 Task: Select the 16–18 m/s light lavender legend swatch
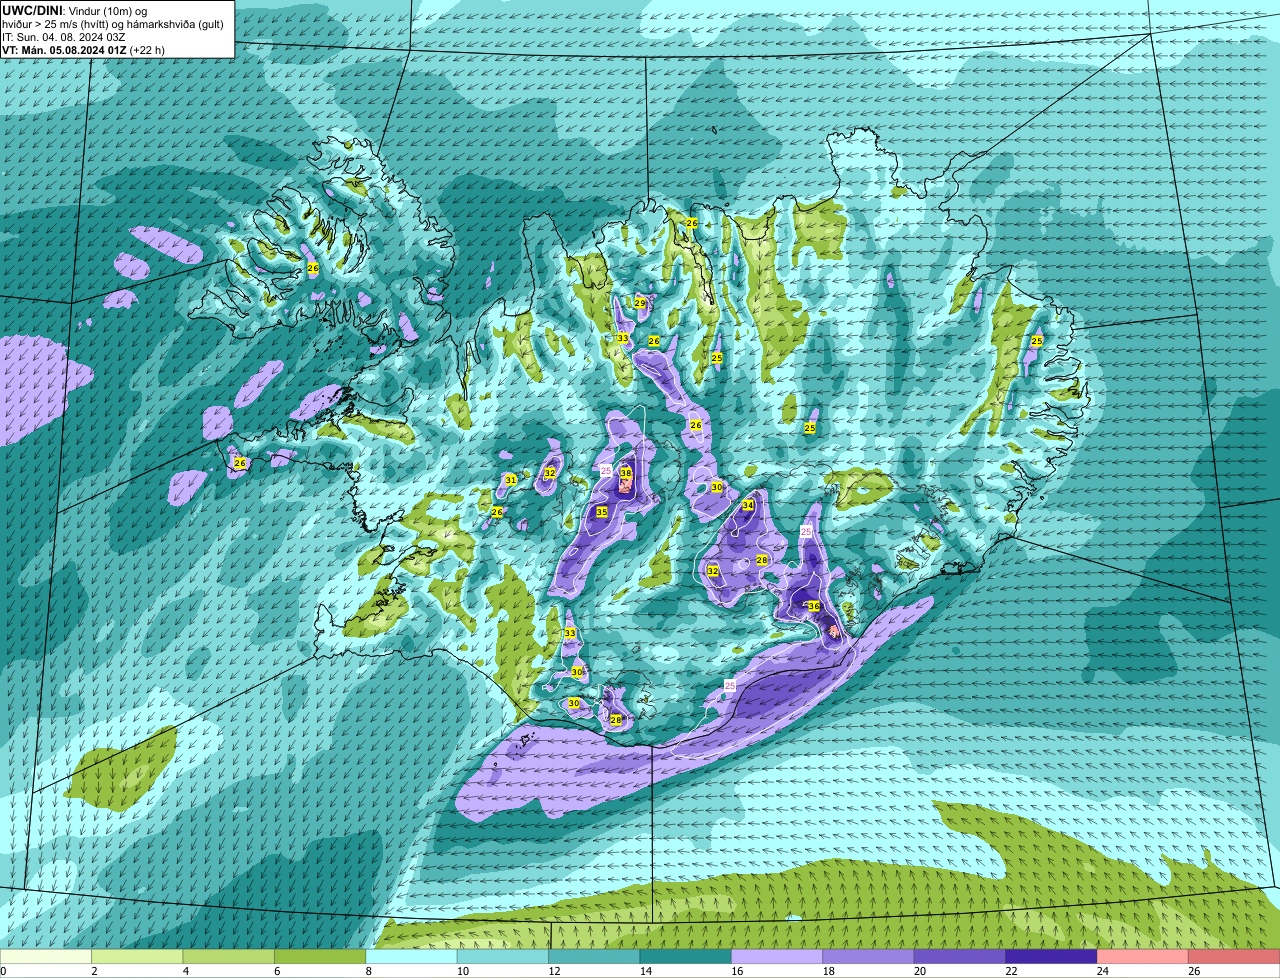(x=777, y=956)
